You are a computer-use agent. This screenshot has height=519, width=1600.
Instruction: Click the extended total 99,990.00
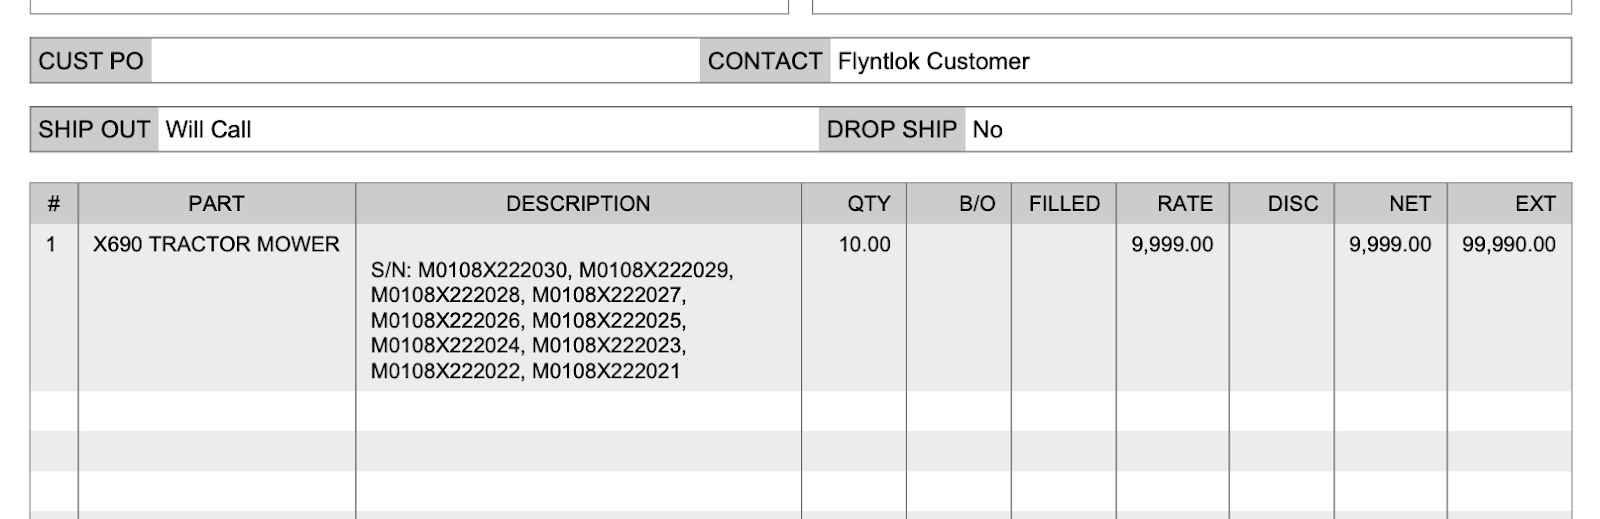[x=1508, y=244]
